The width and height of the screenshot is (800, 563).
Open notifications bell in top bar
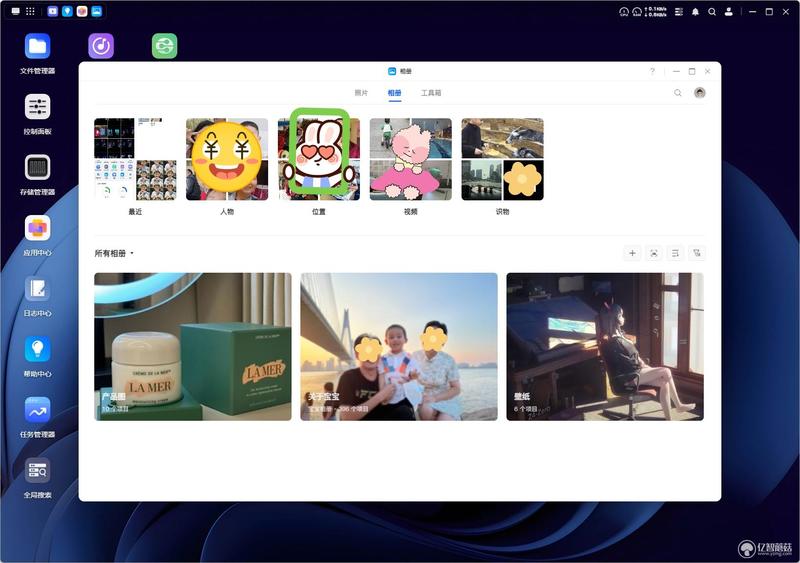point(695,12)
